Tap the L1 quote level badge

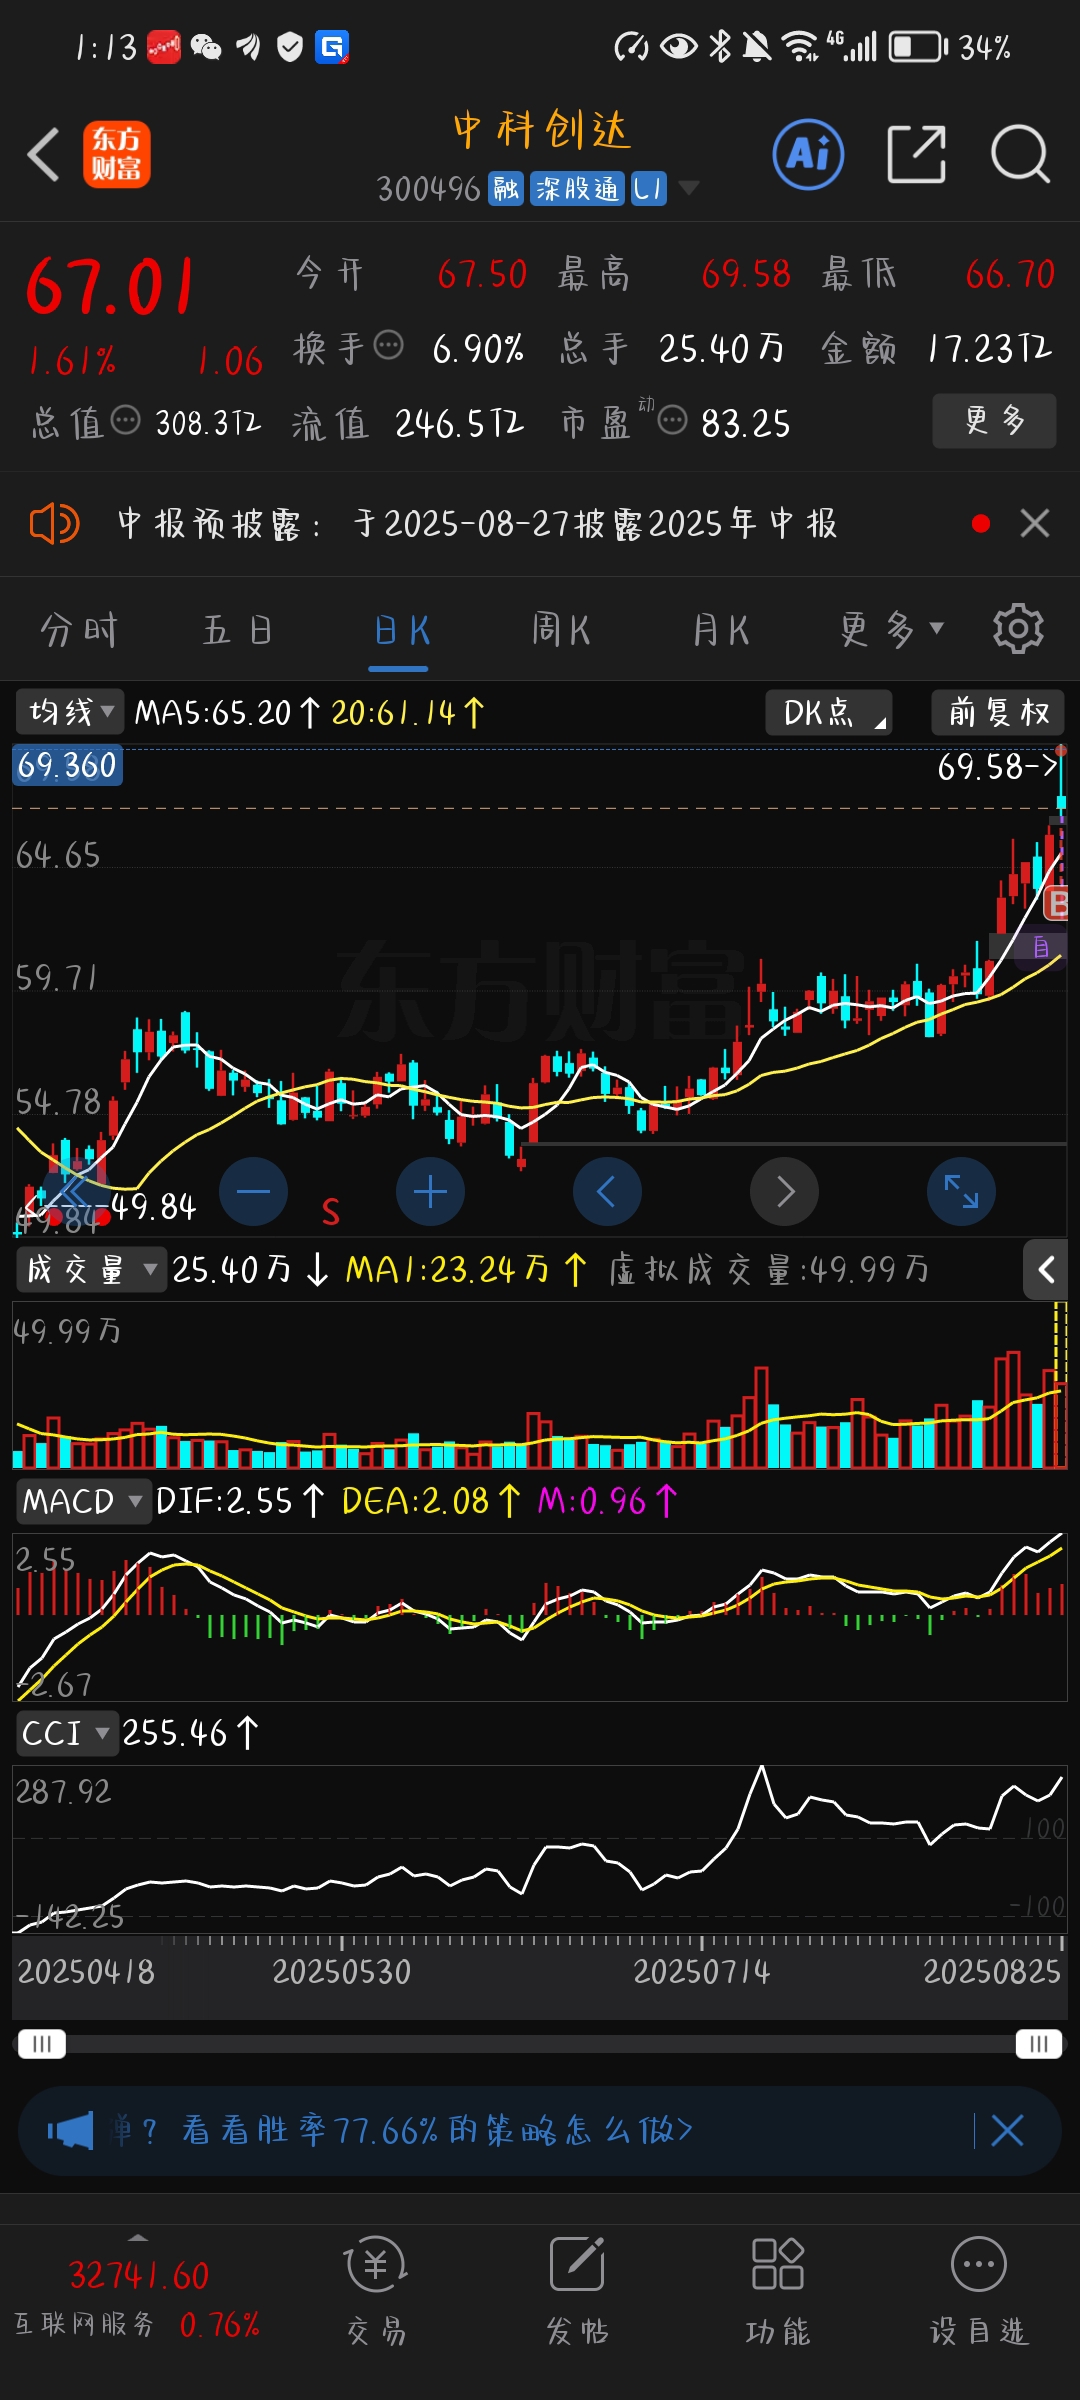(648, 188)
